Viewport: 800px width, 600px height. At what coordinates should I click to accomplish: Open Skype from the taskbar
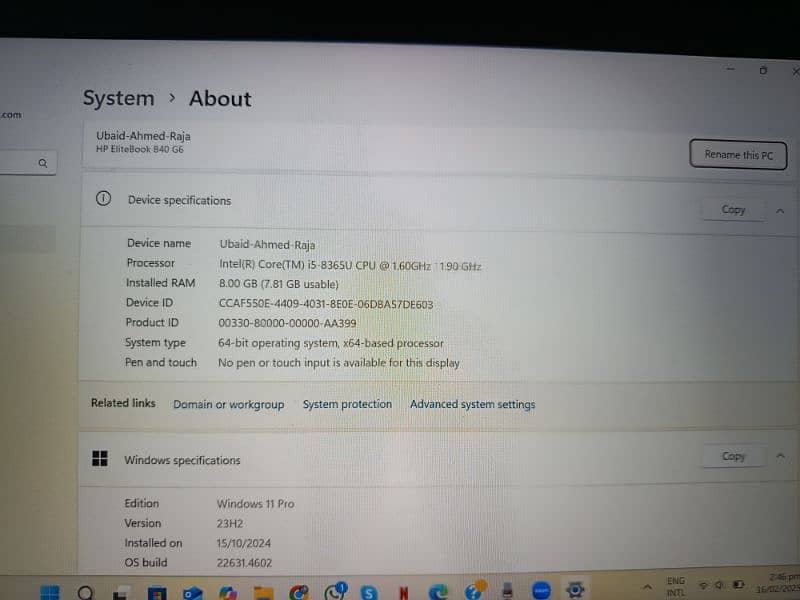click(368, 590)
